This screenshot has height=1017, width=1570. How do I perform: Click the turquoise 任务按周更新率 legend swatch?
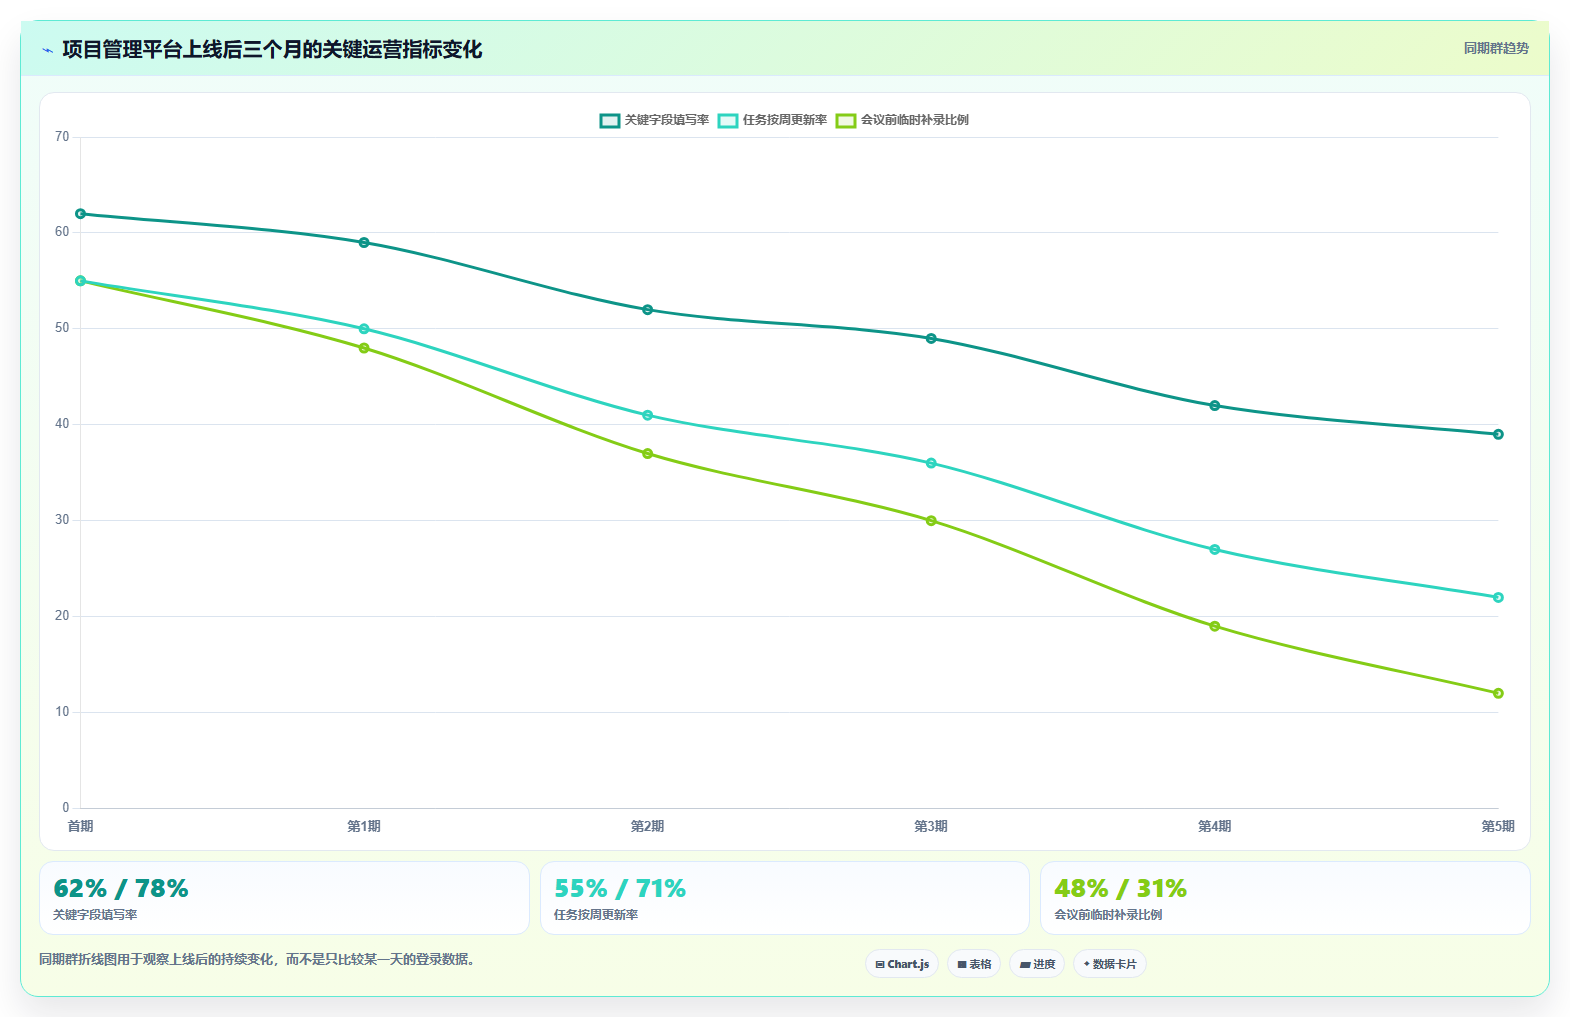coord(728,120)
